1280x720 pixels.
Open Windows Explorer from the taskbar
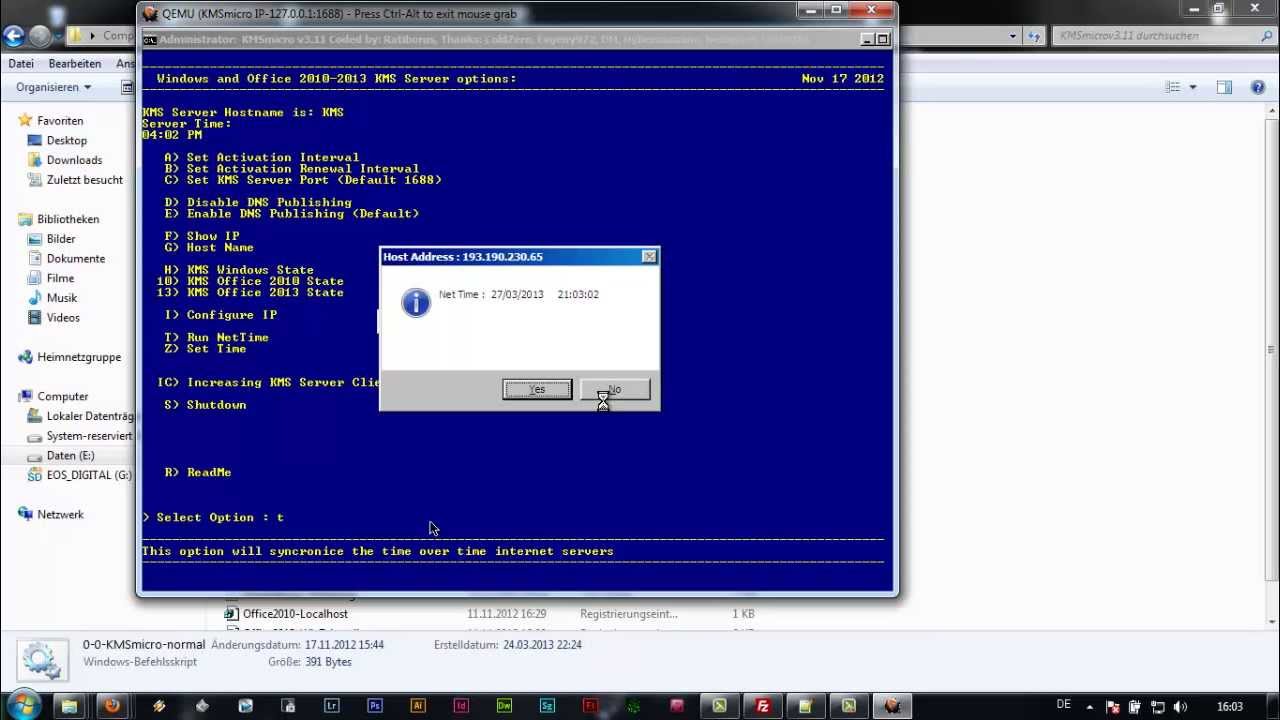click(x=69, y=706)
